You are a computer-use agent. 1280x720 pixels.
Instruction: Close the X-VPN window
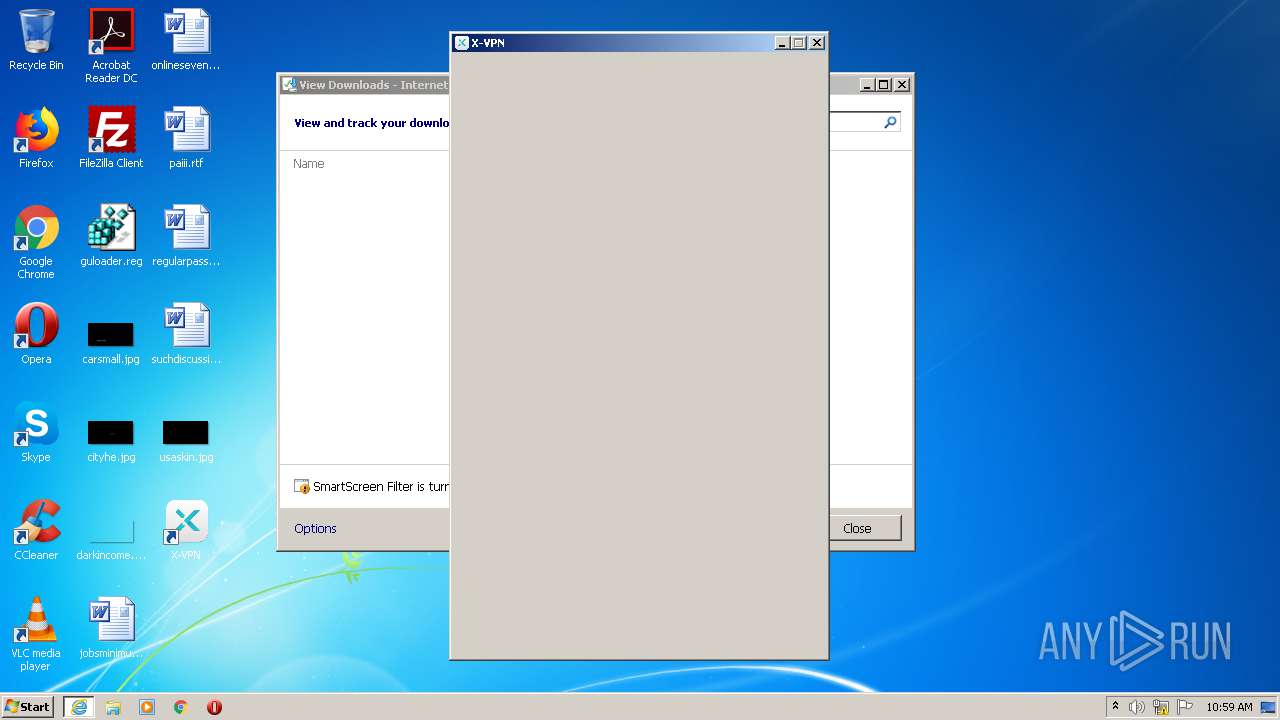click(817, 43)
